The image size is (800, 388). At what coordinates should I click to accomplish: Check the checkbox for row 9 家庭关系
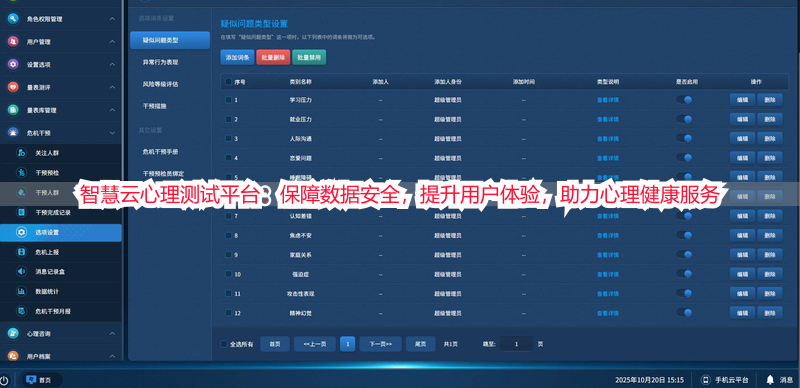228,255
